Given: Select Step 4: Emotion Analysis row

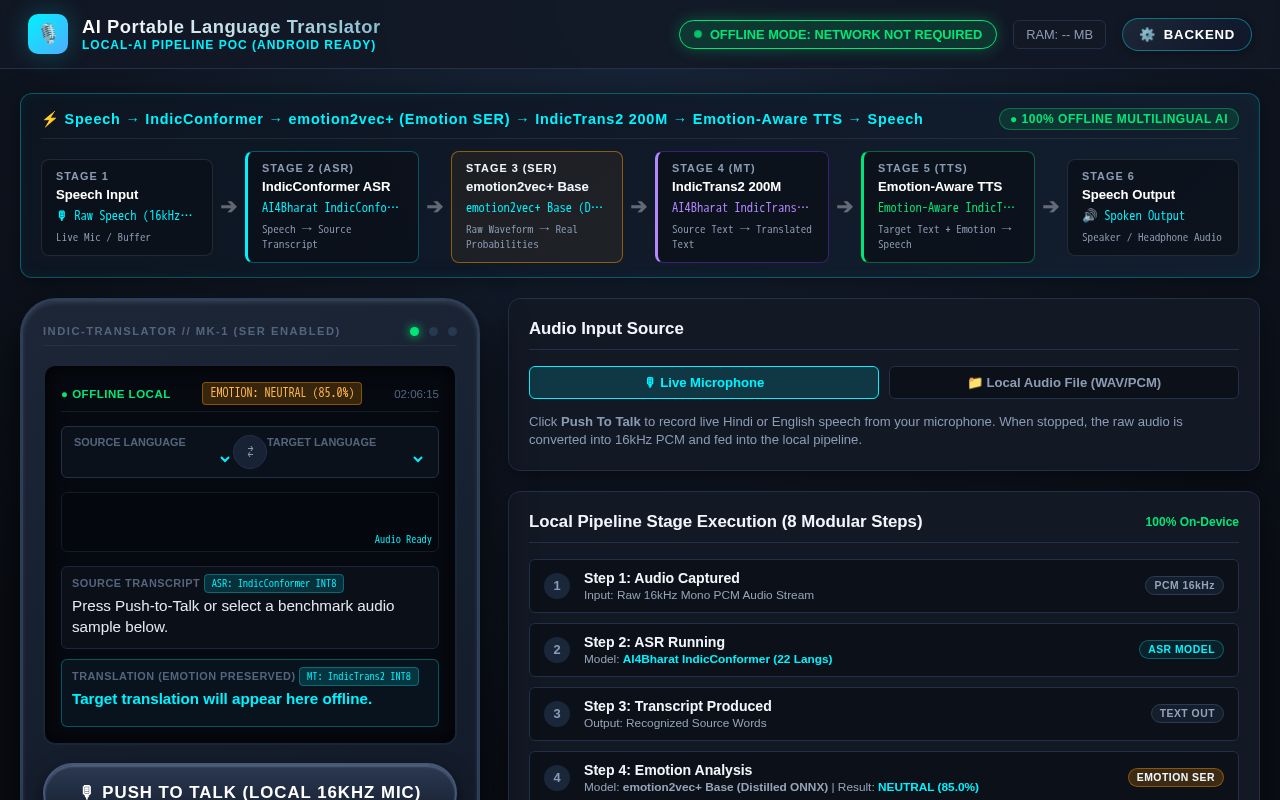Looking at the screenshot, I should 884,777.
